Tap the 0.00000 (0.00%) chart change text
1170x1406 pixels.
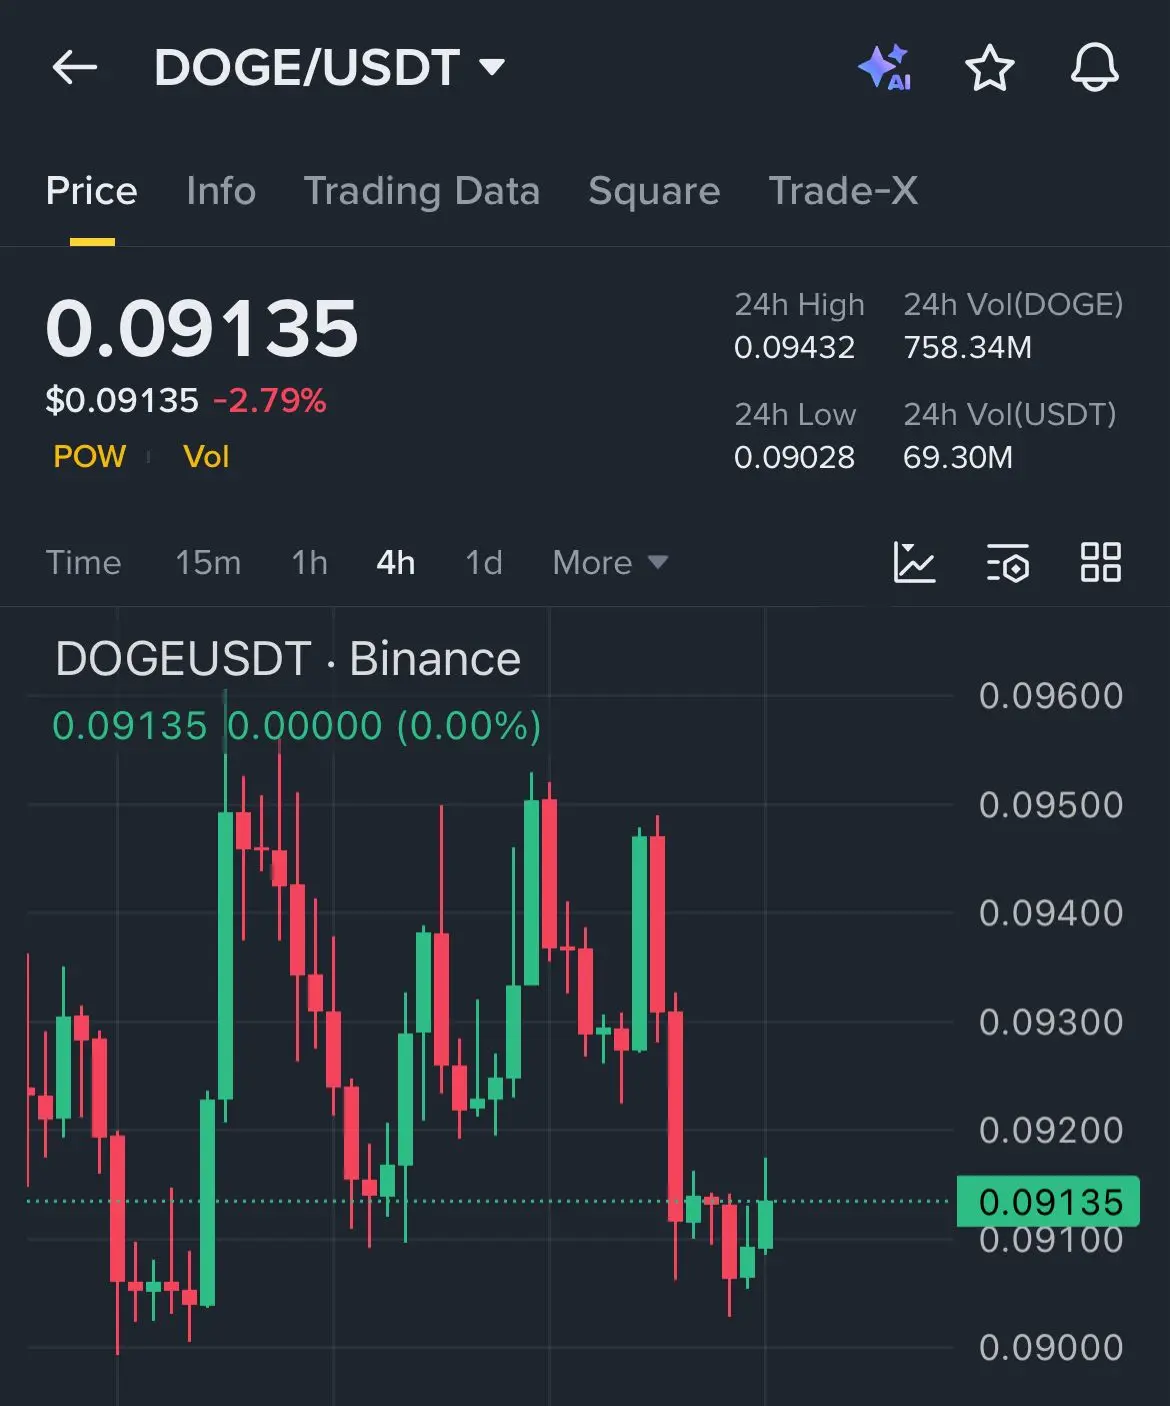point(385,726)
